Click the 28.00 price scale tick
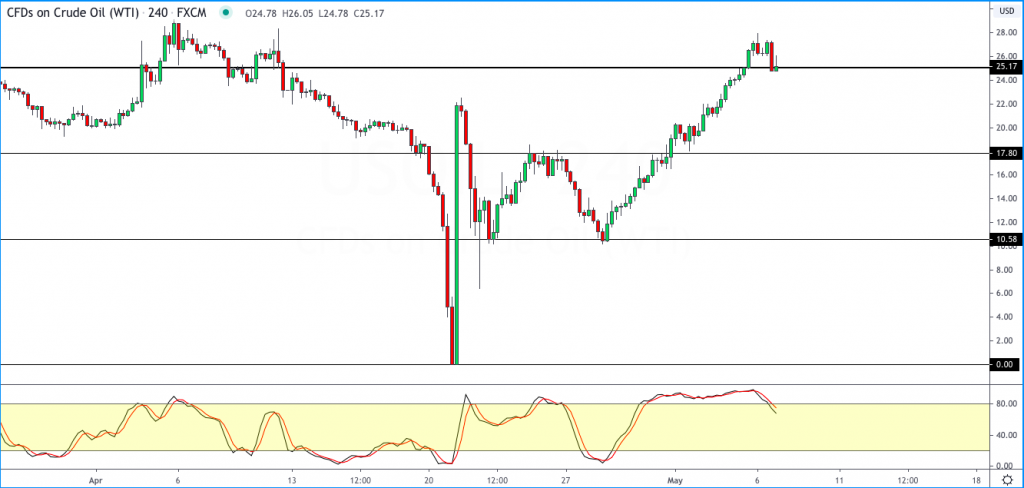 click(x=1006, y=33)
